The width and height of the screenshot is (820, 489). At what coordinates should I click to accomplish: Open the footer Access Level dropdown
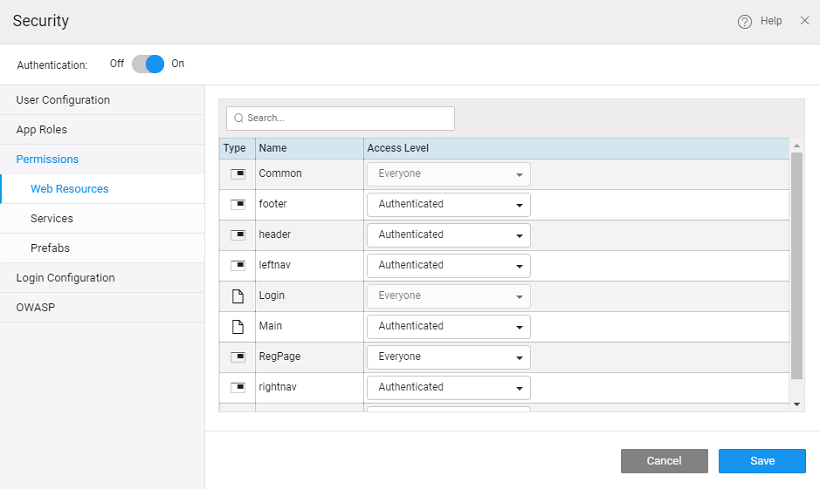point(448,205)
